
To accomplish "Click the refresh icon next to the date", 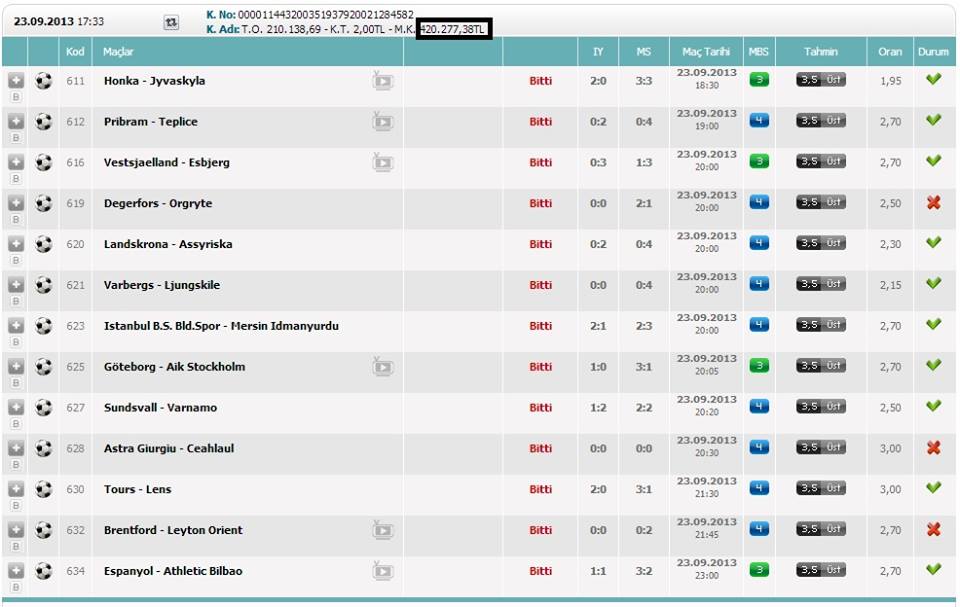I will [x=171, y=22].
